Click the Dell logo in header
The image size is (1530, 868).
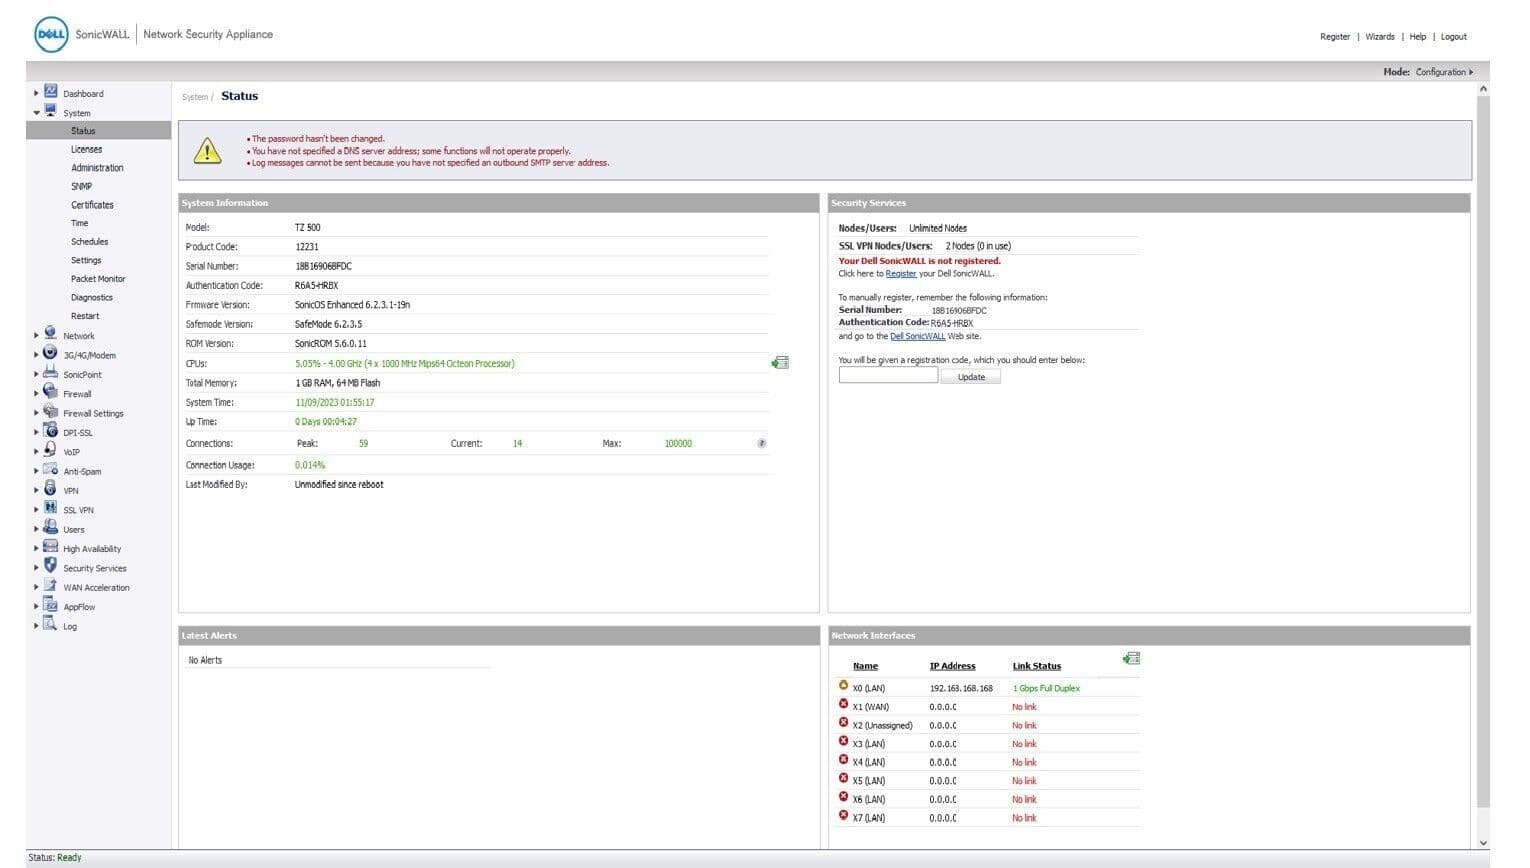pos(51,34)
